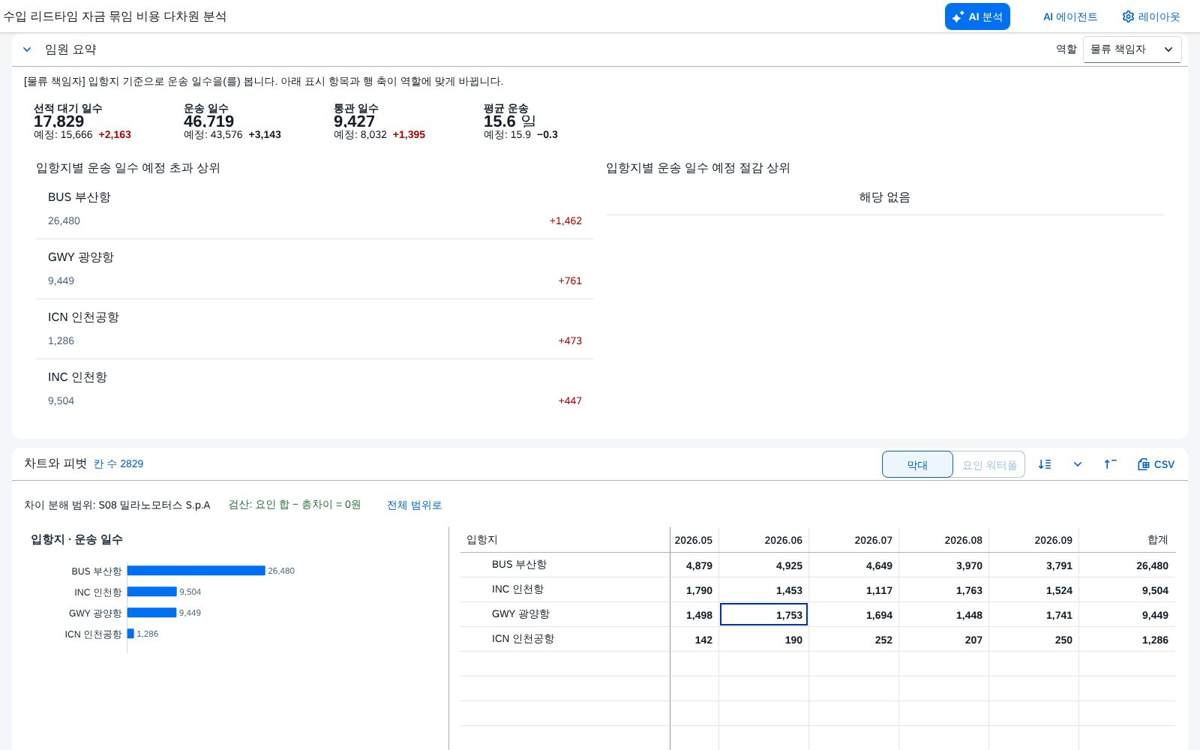
Task: Select the total cell 9,504 for INC 인천항
Action: tap(1128, 590)
